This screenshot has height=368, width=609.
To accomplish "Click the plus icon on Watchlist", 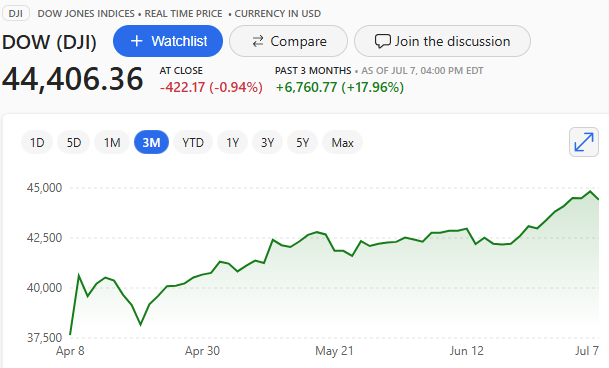I will click(136, 41).
